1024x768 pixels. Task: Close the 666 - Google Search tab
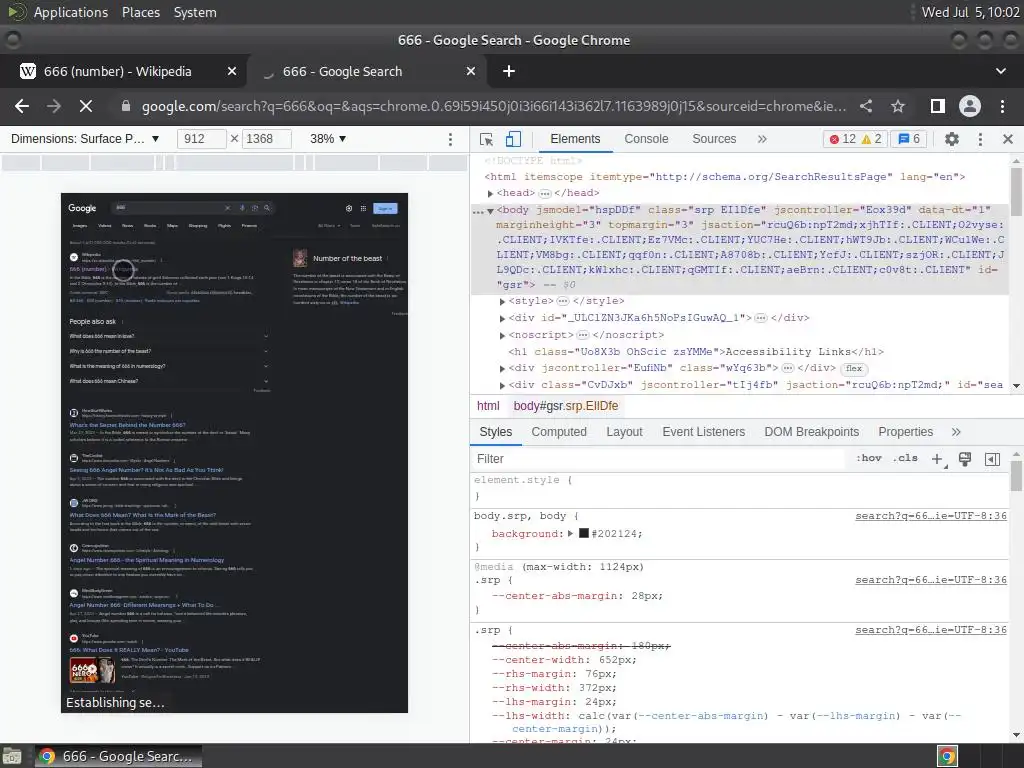(471, 71)
